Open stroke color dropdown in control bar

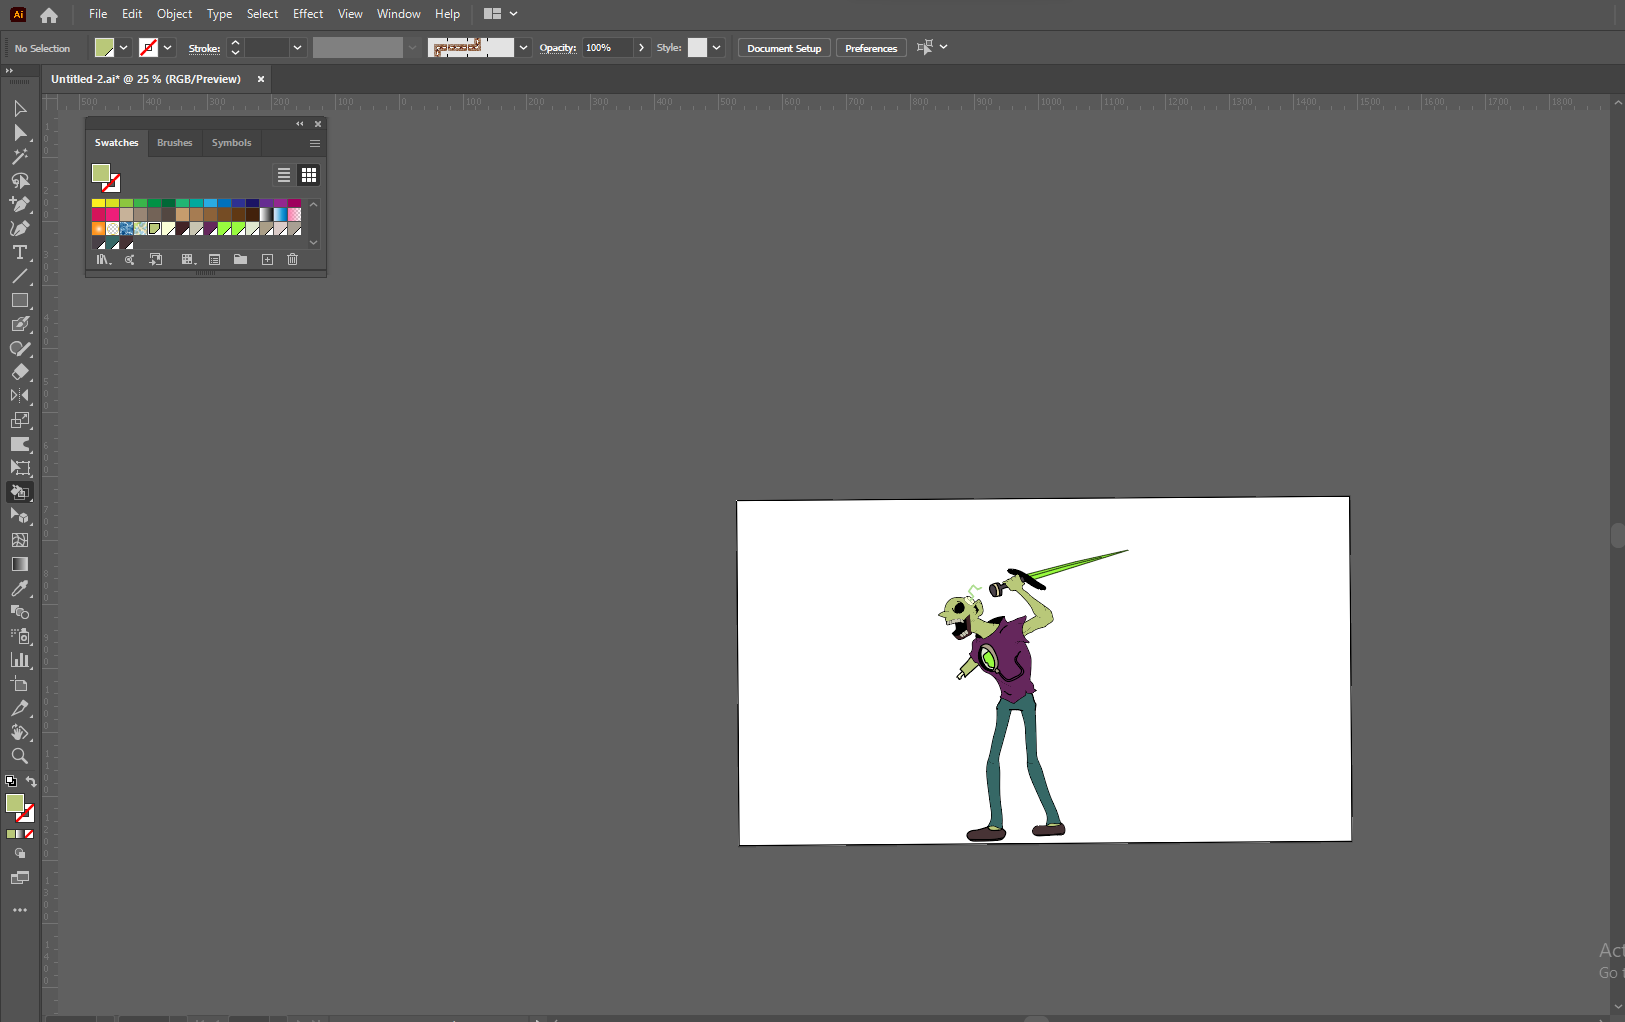[x=168, y=48]
